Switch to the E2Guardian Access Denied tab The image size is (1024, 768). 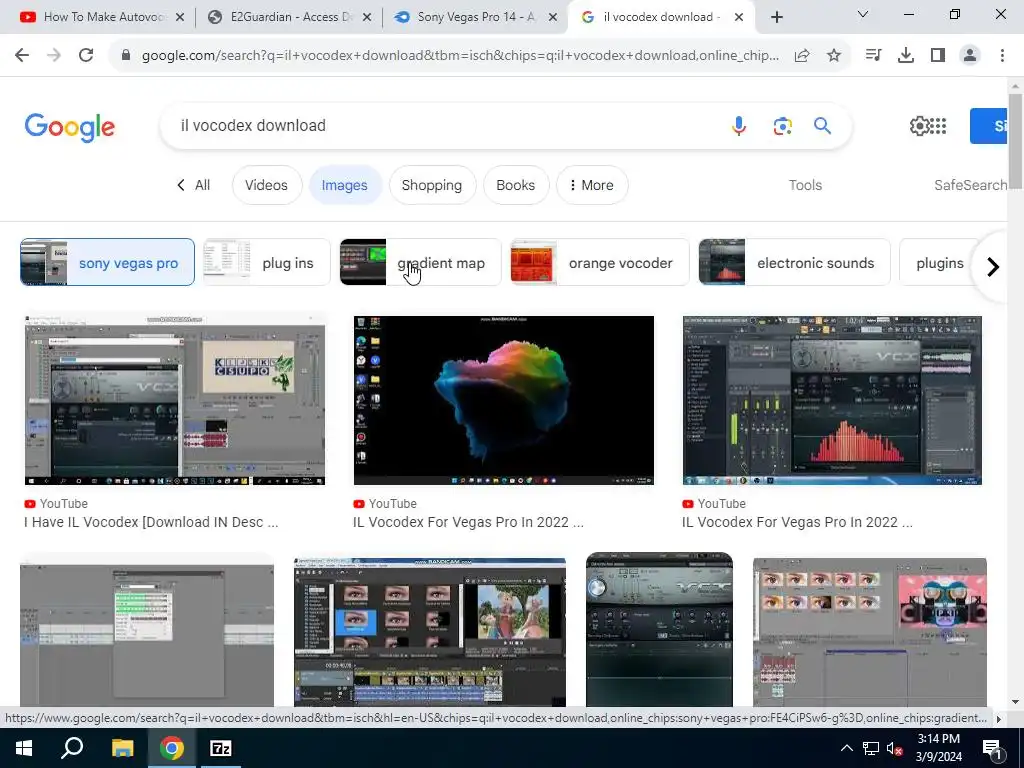point(287,17)
